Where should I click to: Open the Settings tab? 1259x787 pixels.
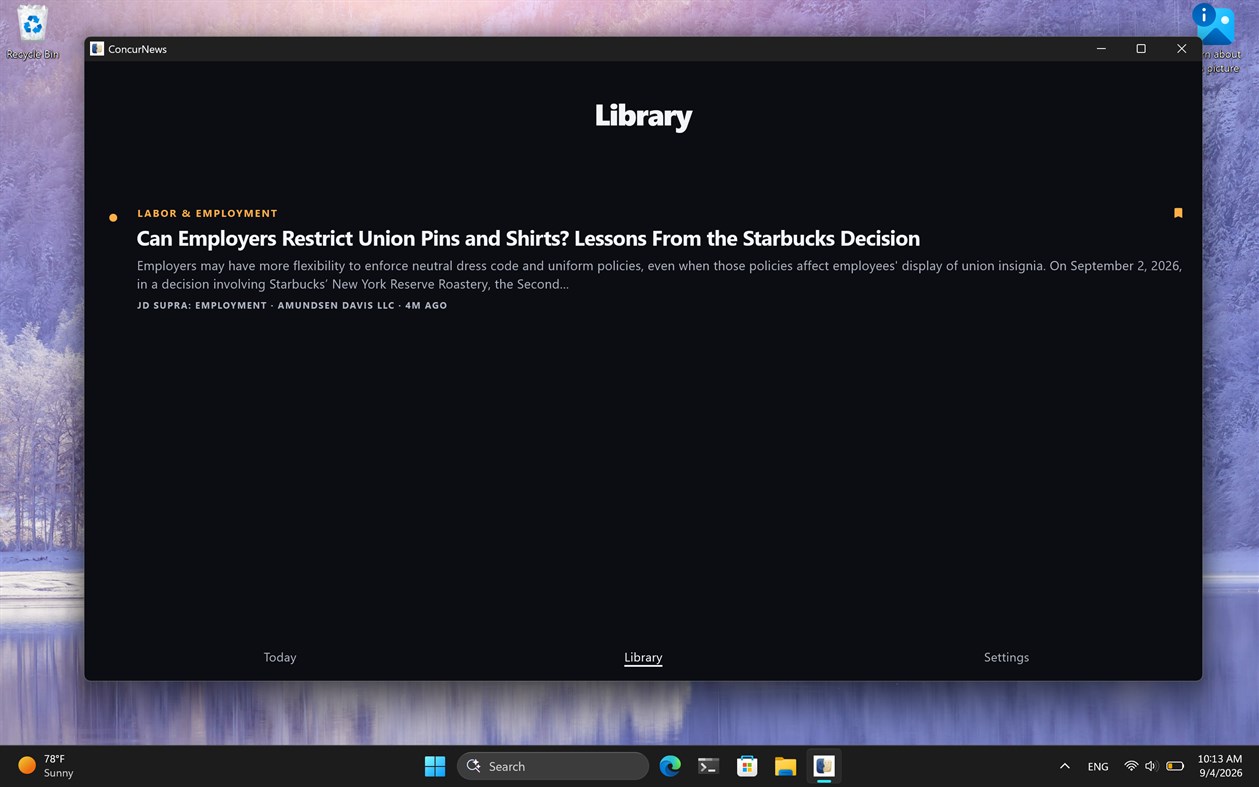[x=1006, y=657]
